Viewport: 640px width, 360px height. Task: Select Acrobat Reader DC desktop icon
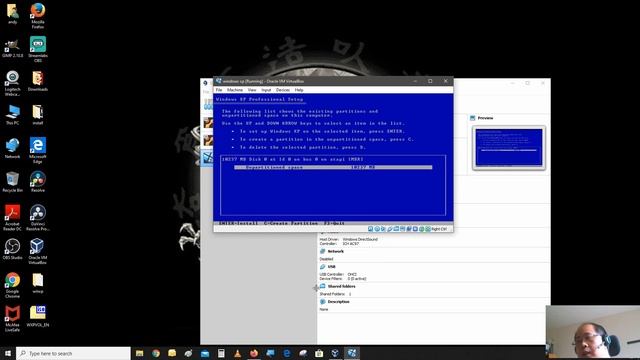click(13, 218)
